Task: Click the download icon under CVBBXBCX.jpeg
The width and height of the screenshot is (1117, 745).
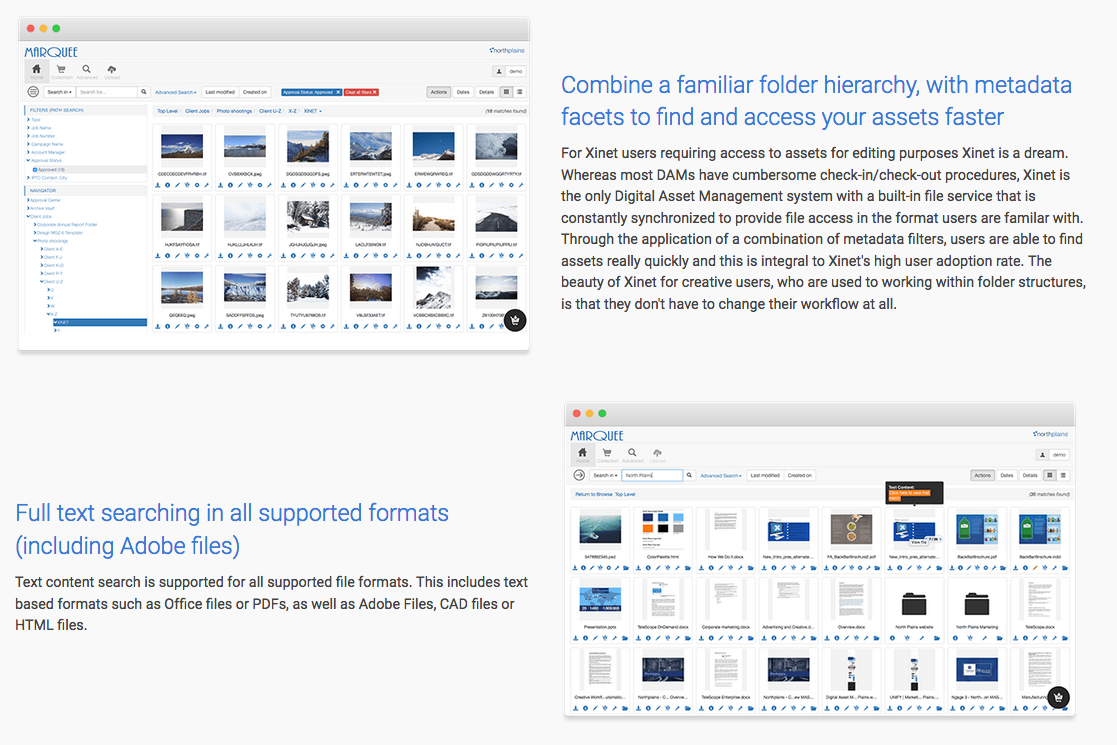Action: tap(219, 184)
